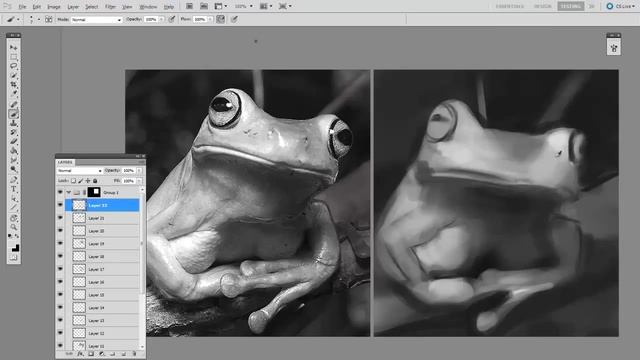Delete layer using trash icon

pyautogui.click(x=134, y=354)
